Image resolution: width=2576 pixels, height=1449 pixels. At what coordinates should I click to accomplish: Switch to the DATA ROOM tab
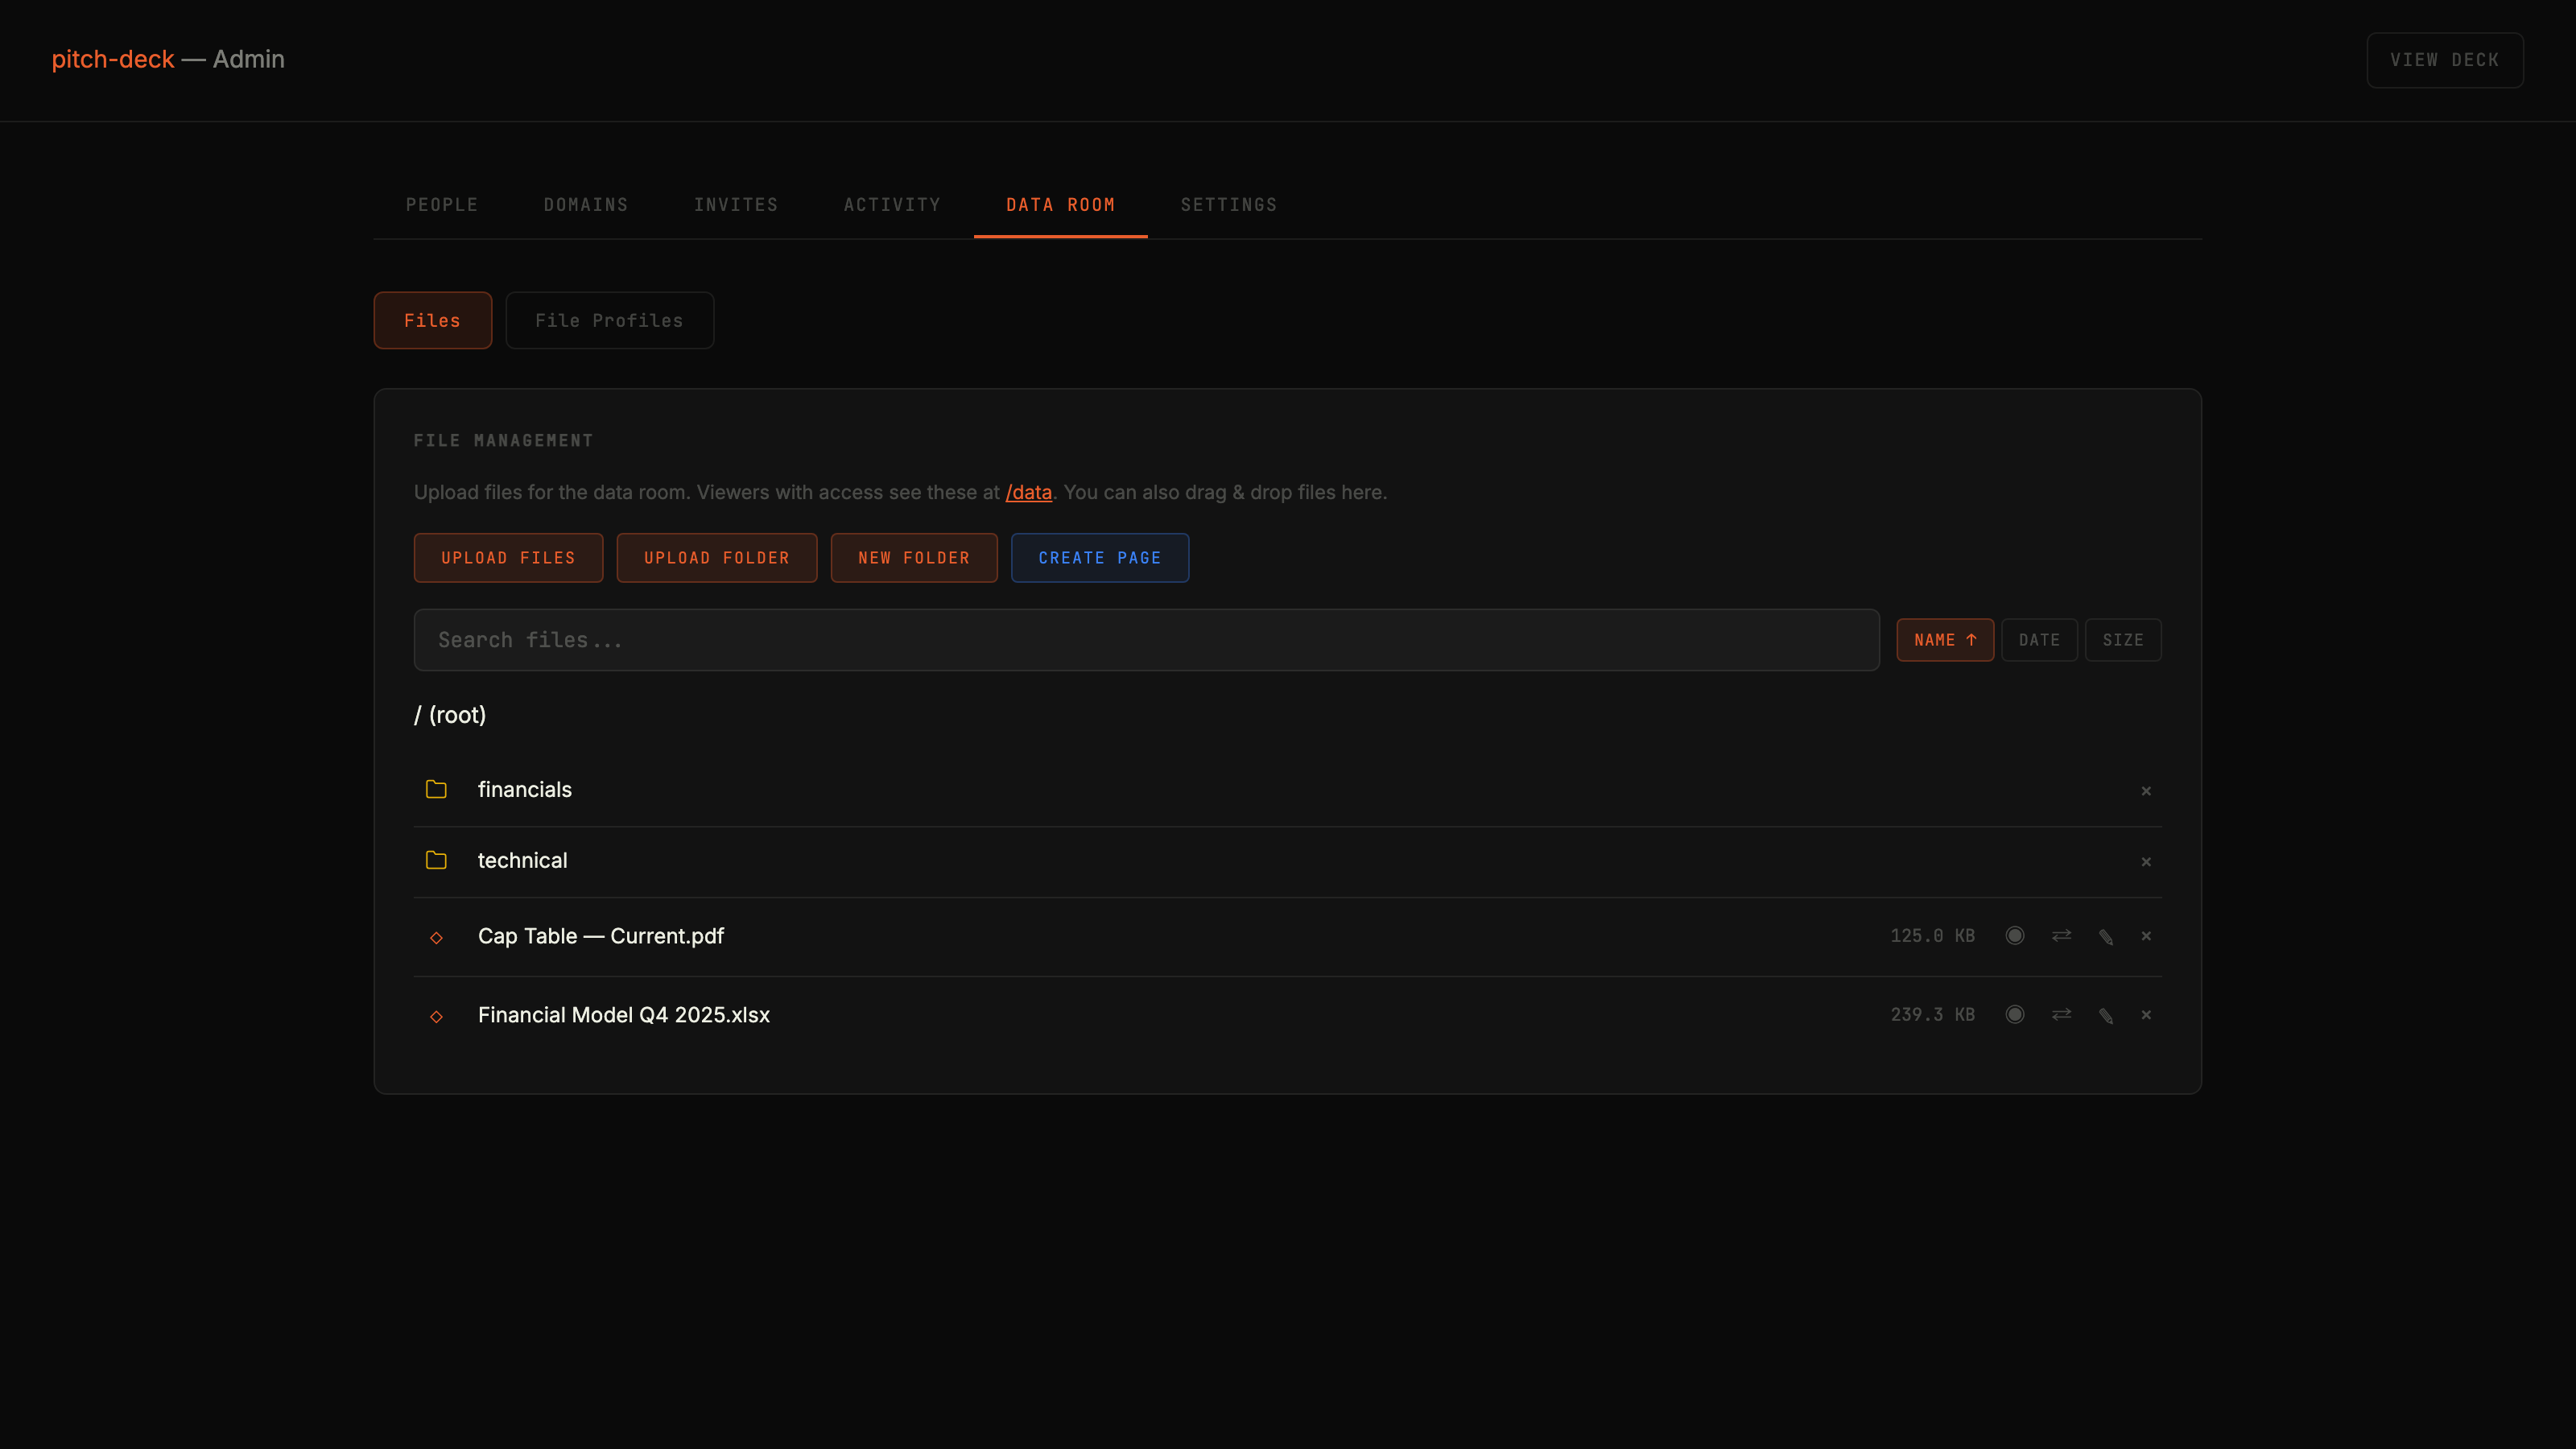1060,204
